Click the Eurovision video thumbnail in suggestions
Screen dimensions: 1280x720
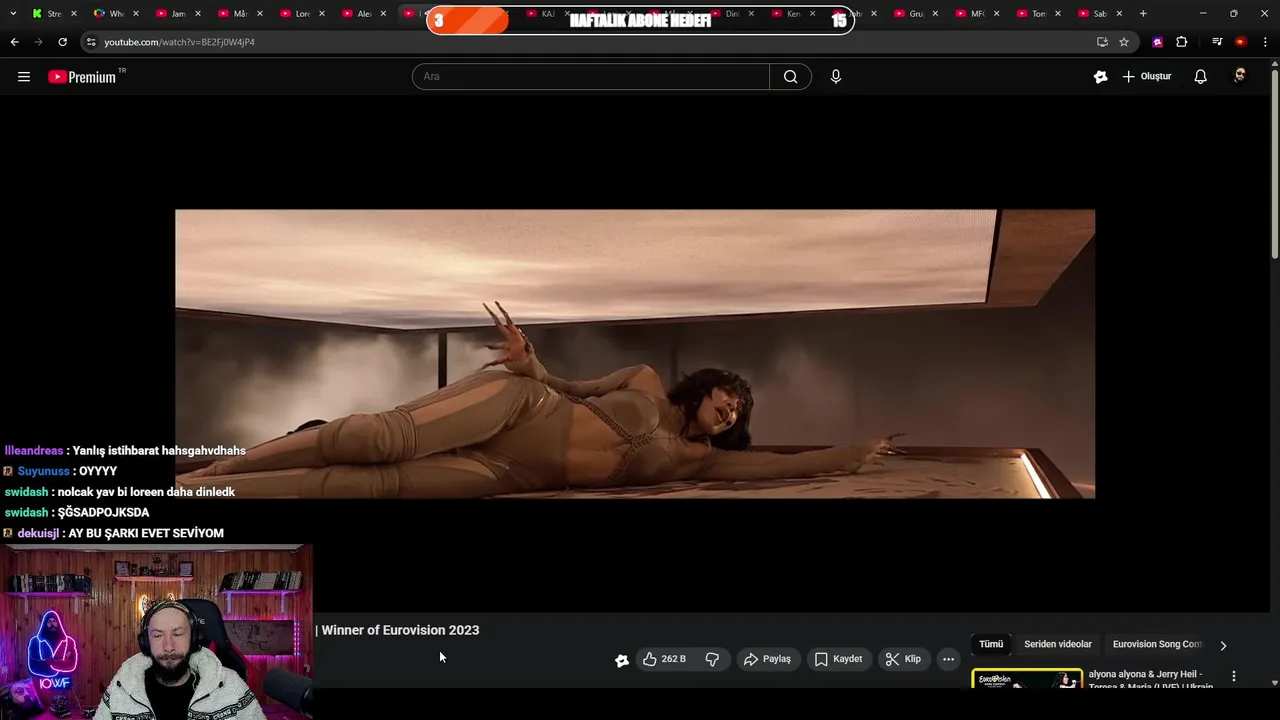coord(1027,679)
